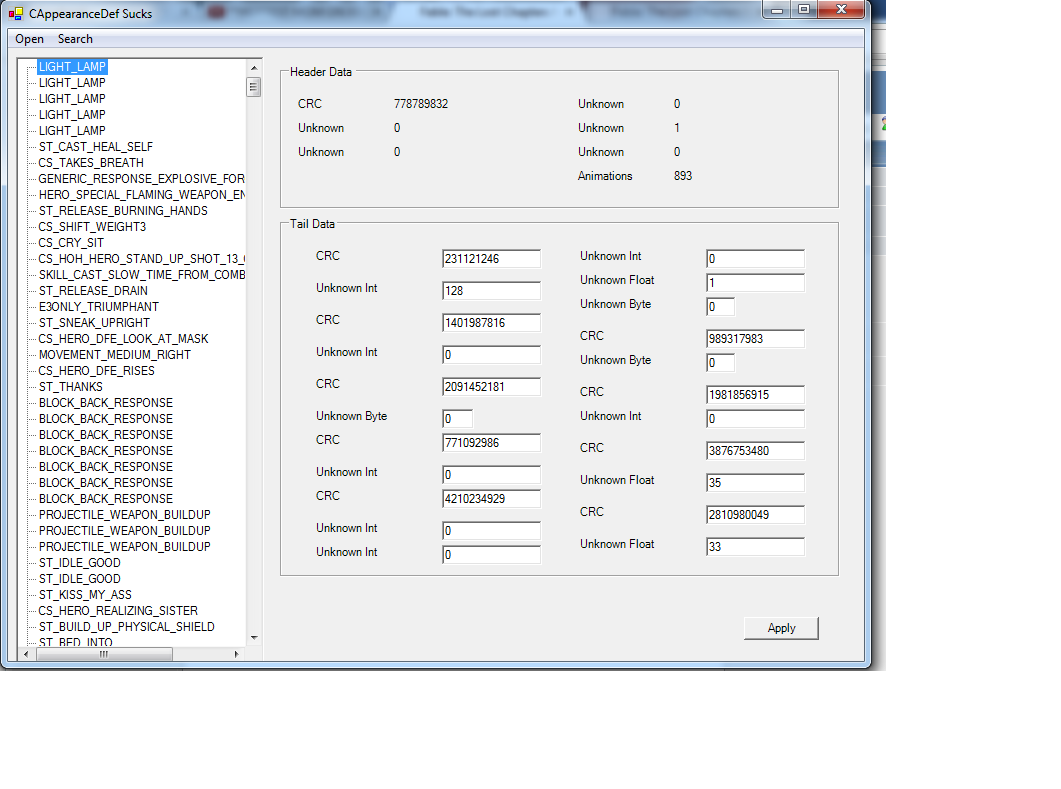
Task: Click the CRC field containing 4210234929
Action: click(491, 499)
